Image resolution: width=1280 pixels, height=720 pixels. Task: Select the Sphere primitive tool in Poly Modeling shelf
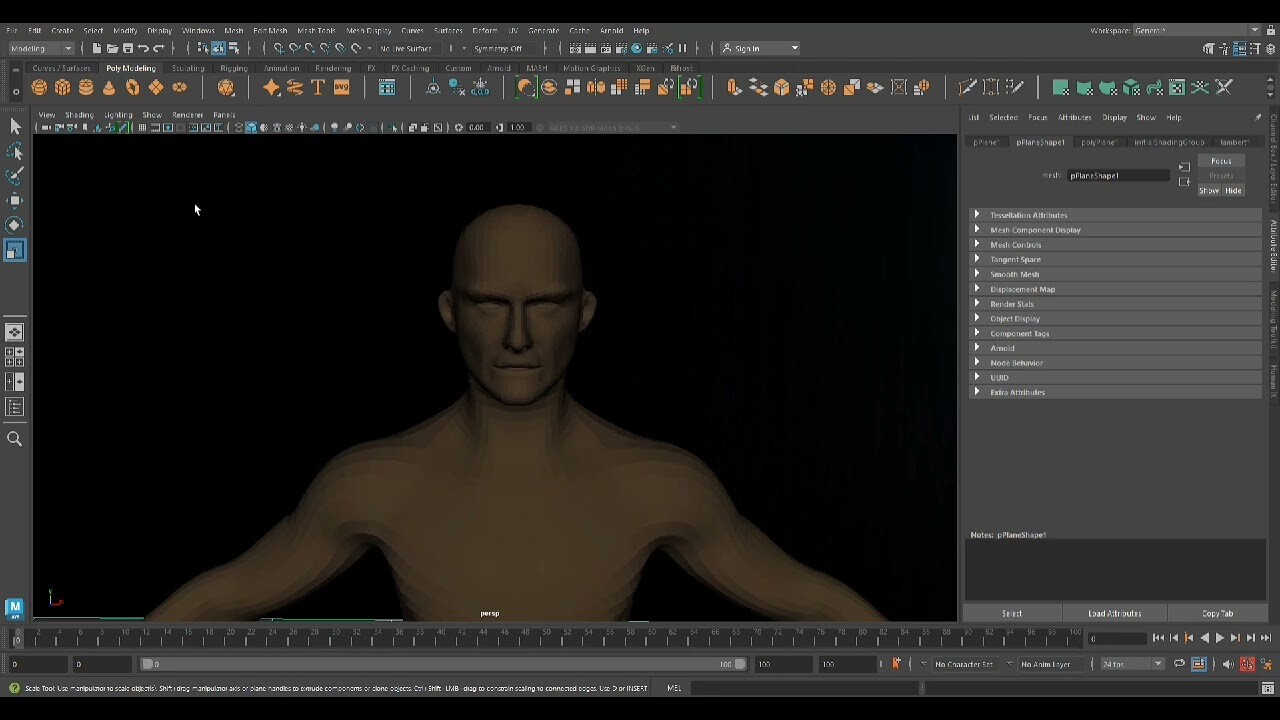[38, 87]
